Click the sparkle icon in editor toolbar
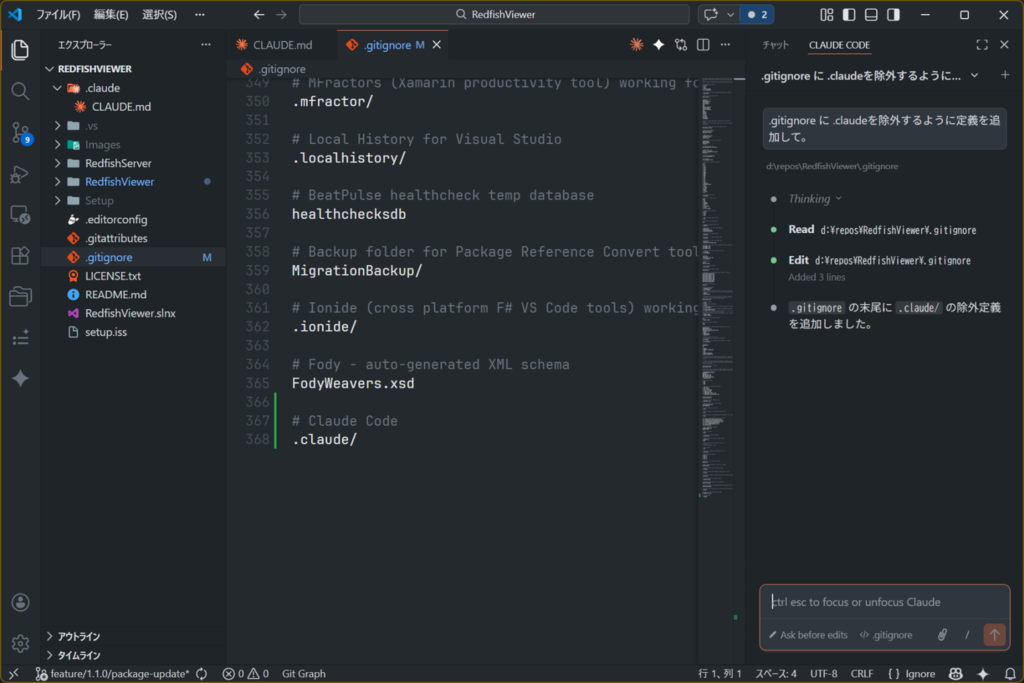The height and width of the screenshot is (683, 1024). coord(658,44)
